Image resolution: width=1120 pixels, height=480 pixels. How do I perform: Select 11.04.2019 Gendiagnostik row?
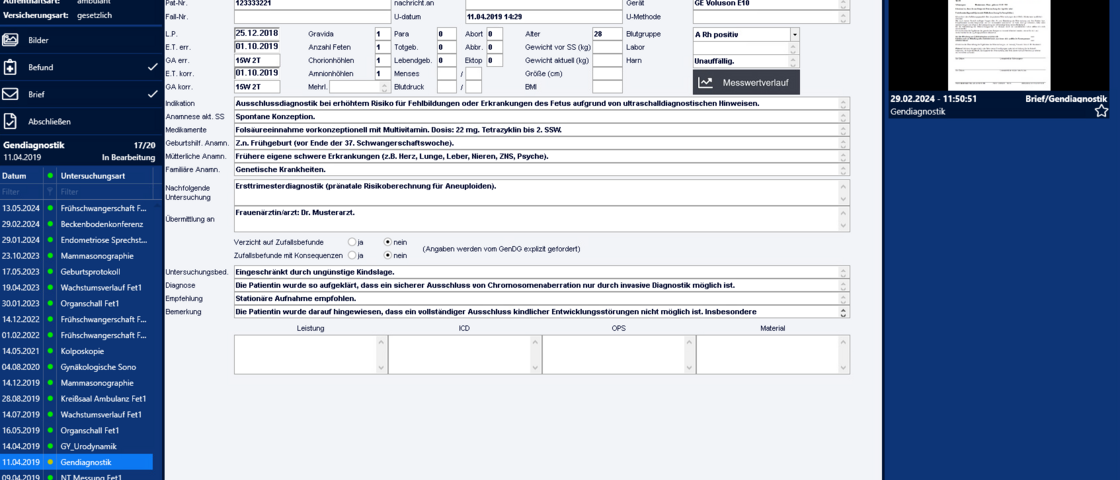76,462
